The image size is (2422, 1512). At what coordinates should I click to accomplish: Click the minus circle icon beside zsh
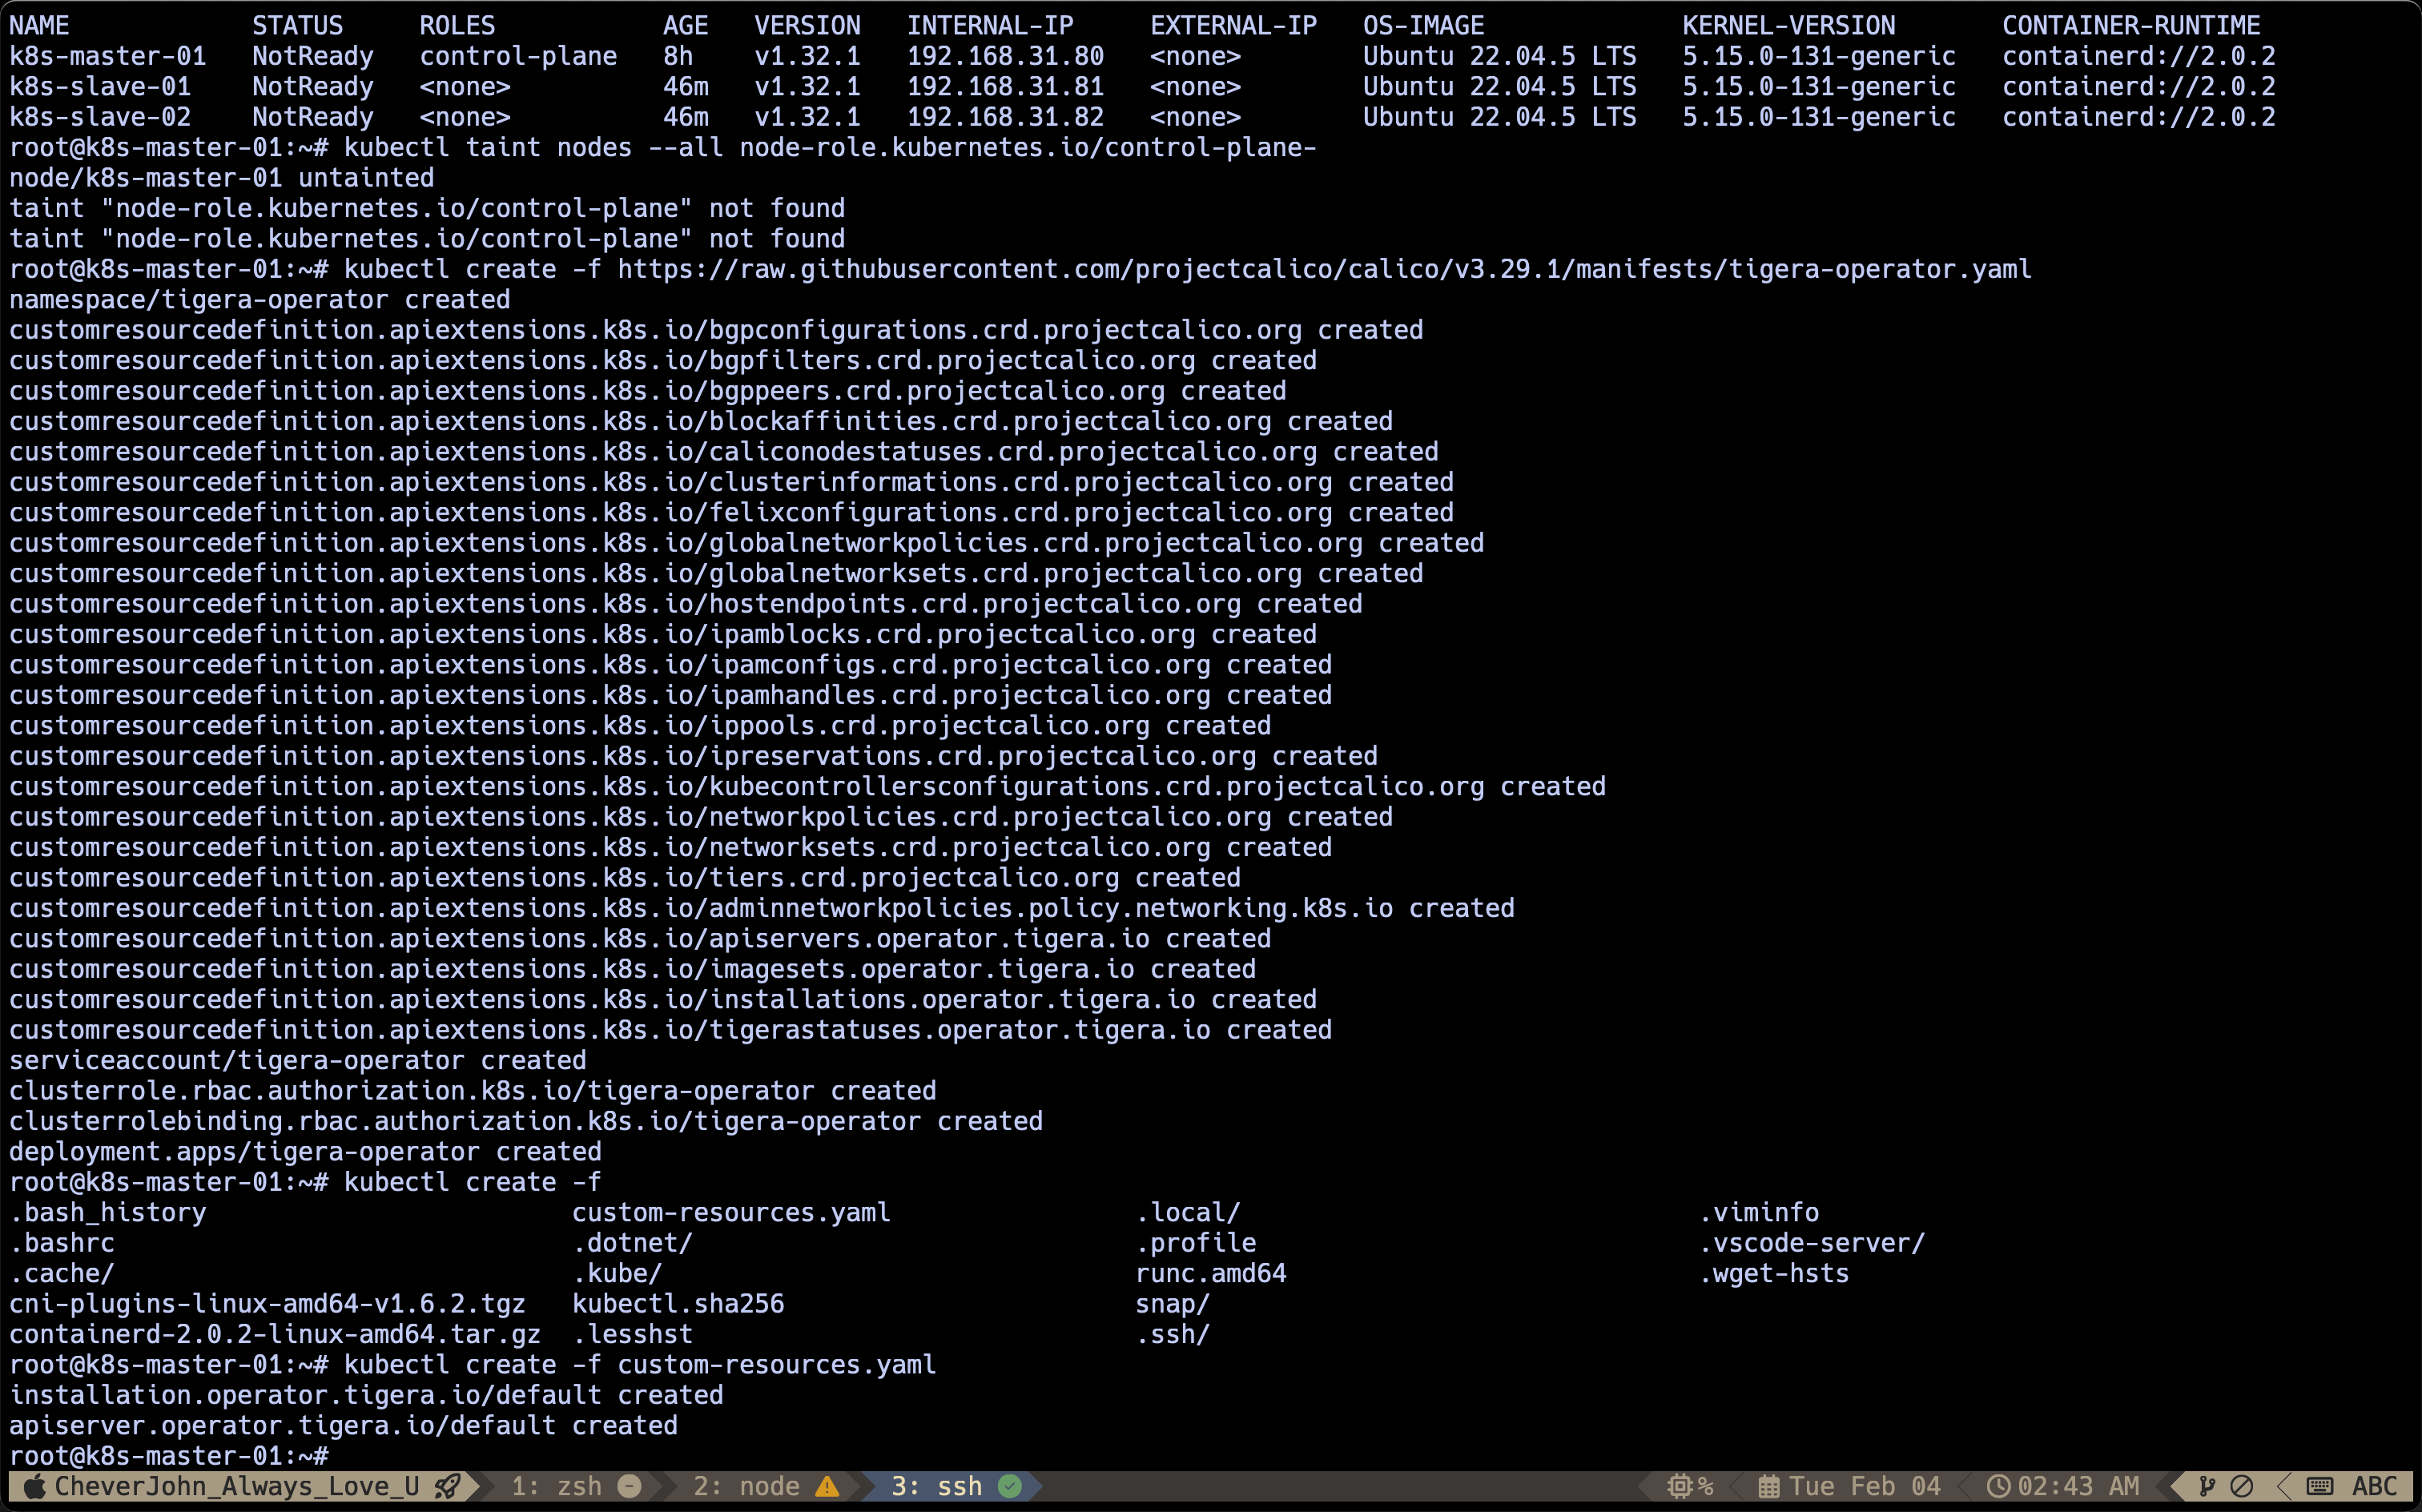[x=629, y=1486]
